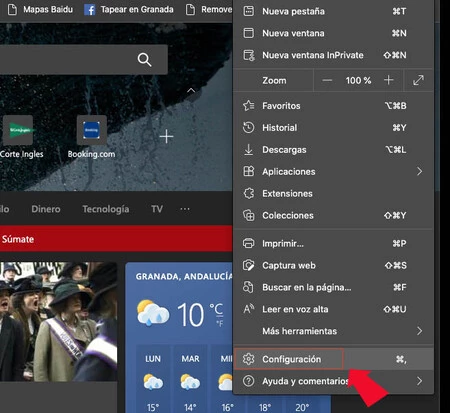Click the Granada, Andalucía weather heading

184,276
